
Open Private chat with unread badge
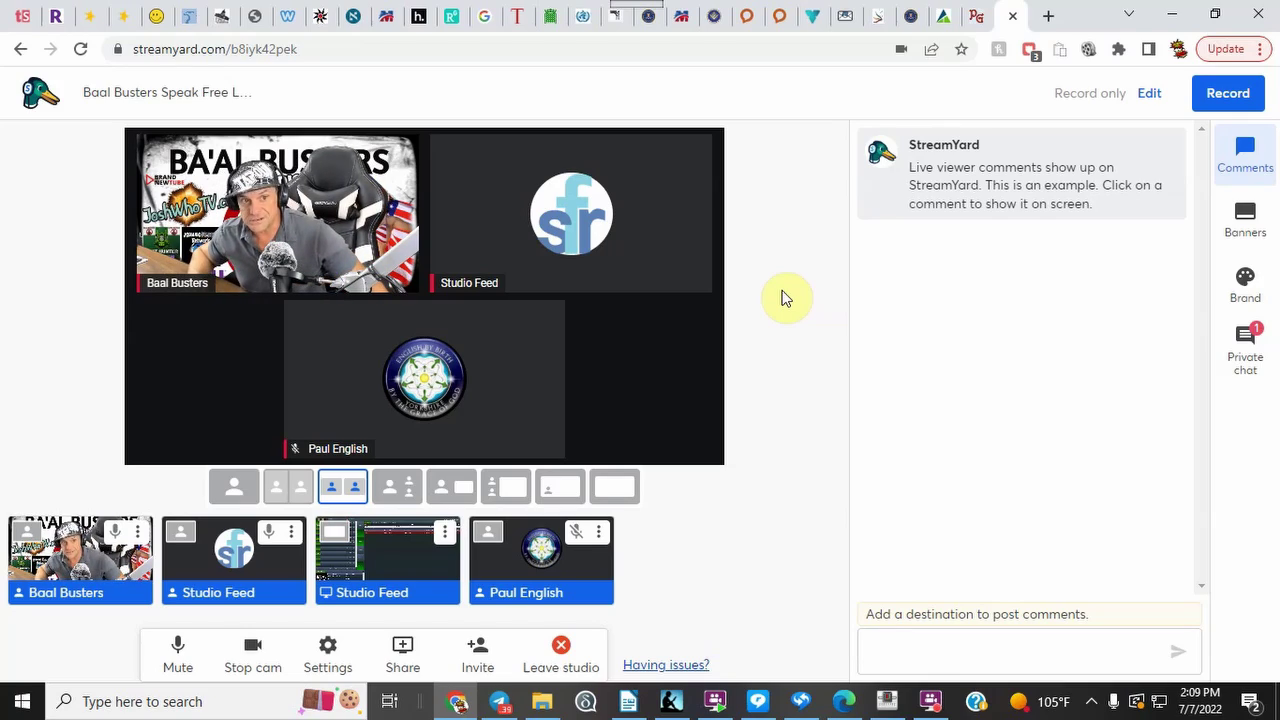pyautogui.click(x=1244, y=349)
